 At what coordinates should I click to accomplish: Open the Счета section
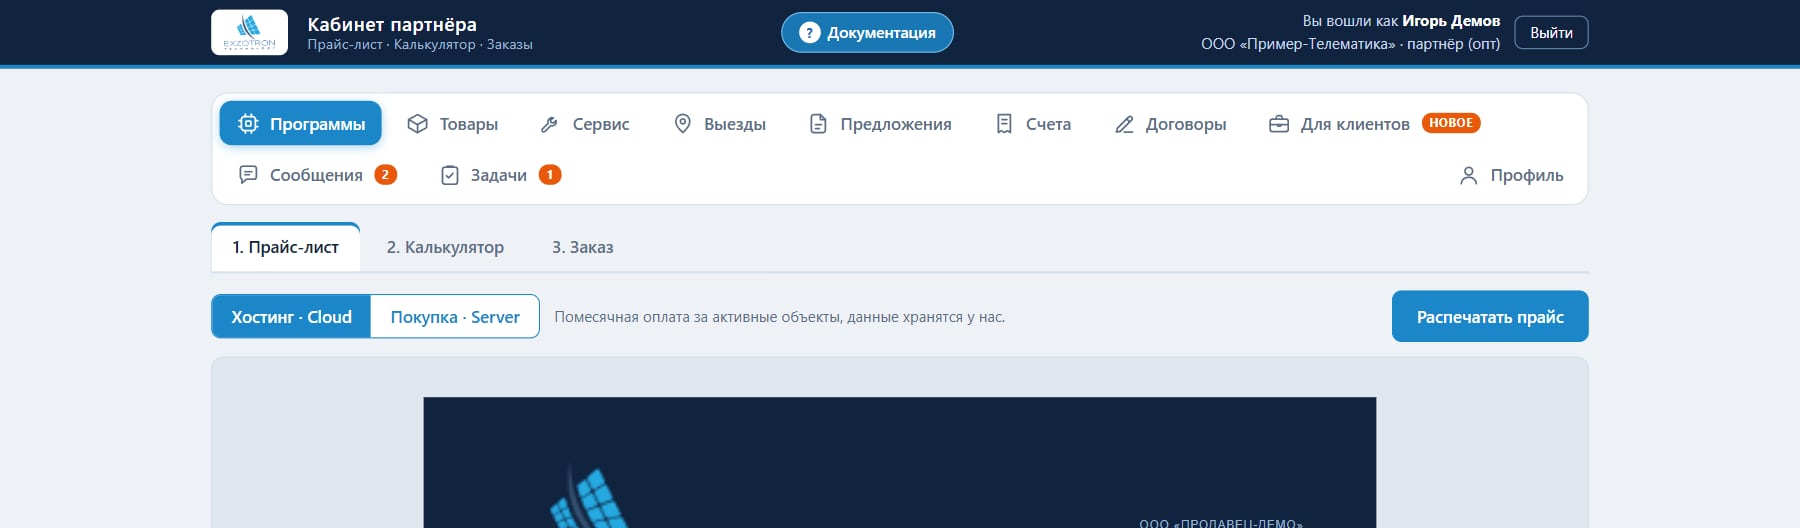click(1033, 124)
